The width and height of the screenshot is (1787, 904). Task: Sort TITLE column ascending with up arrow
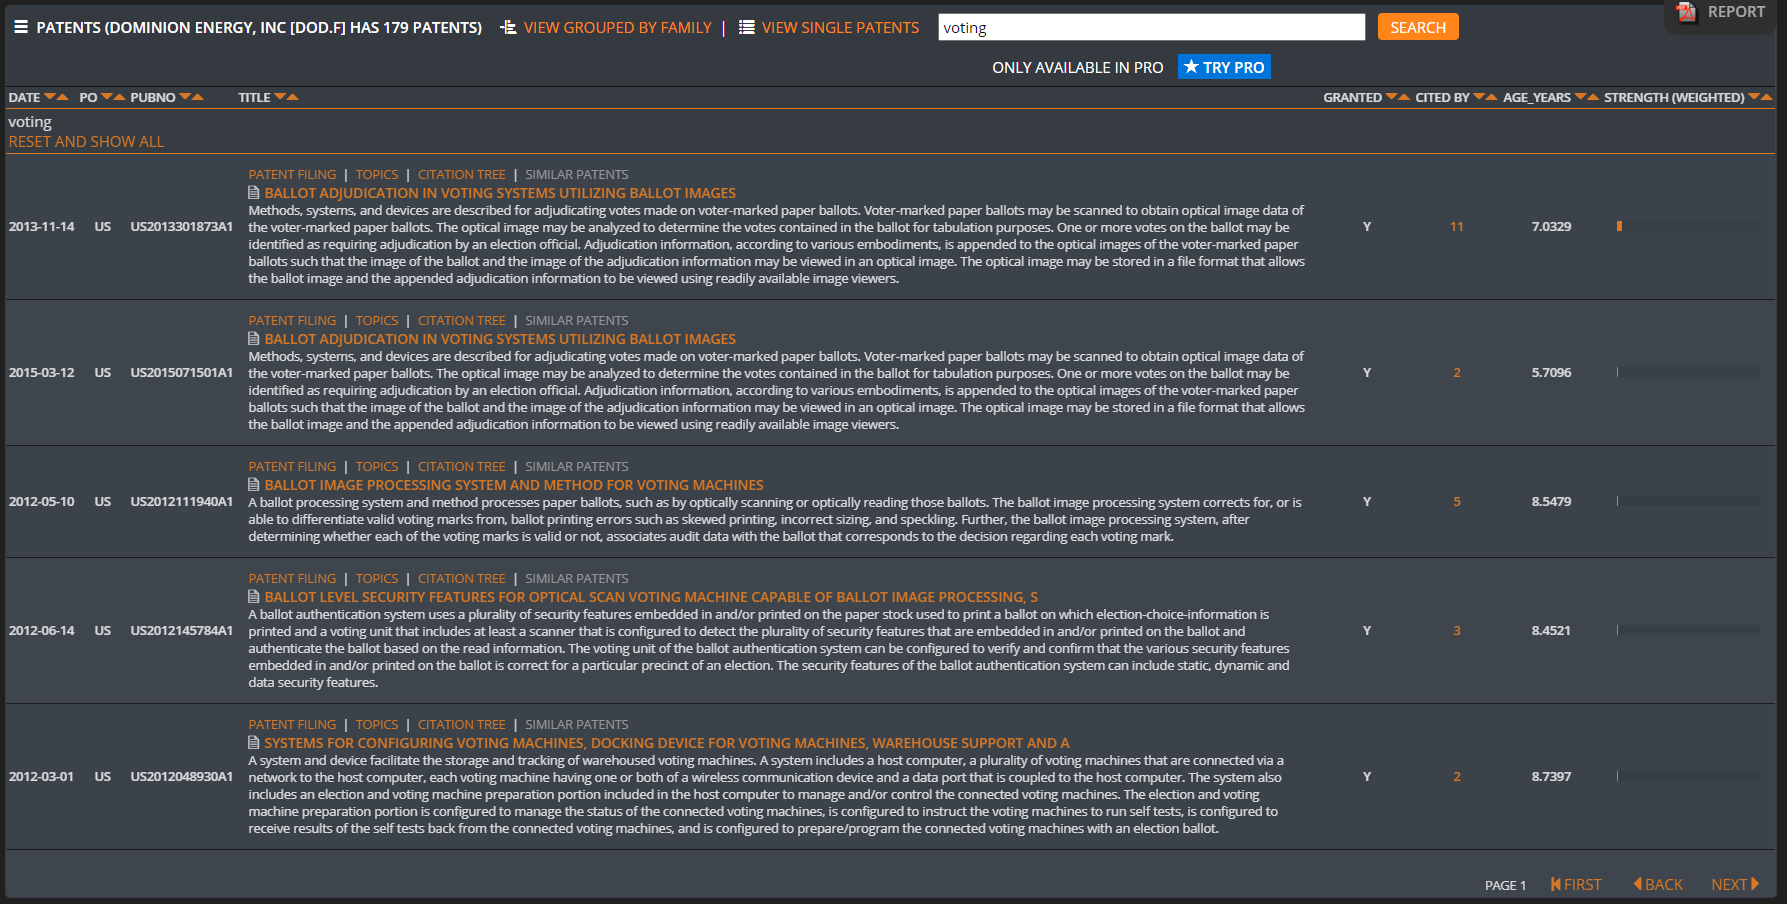click(293, 97)
